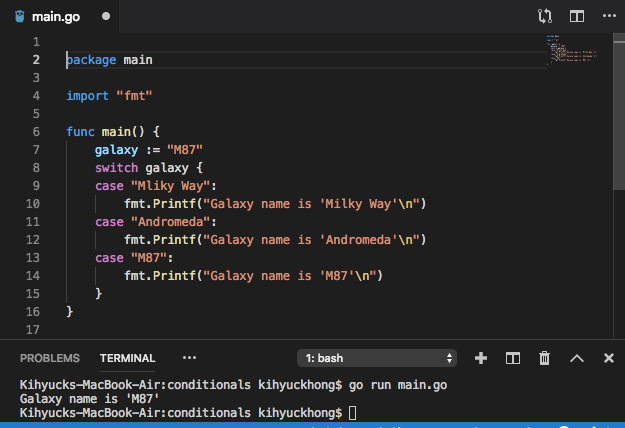Image resolution: width=625 pixels, height=428 pixels.
Task: Click the "Andromeda" case string on line 11
Action: (170, 222)
